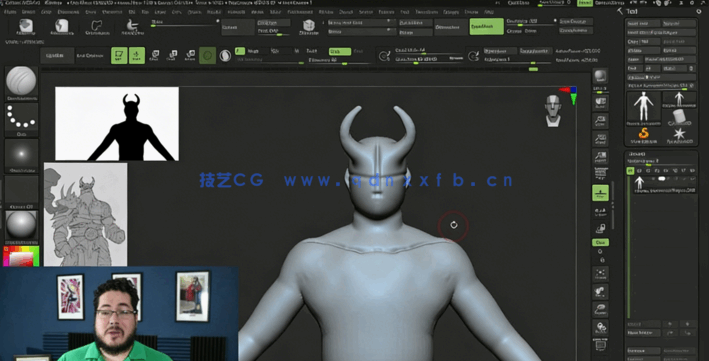The image size is (709, 361).
Task: Open the Brush menu
Action: tap(28, 12)
